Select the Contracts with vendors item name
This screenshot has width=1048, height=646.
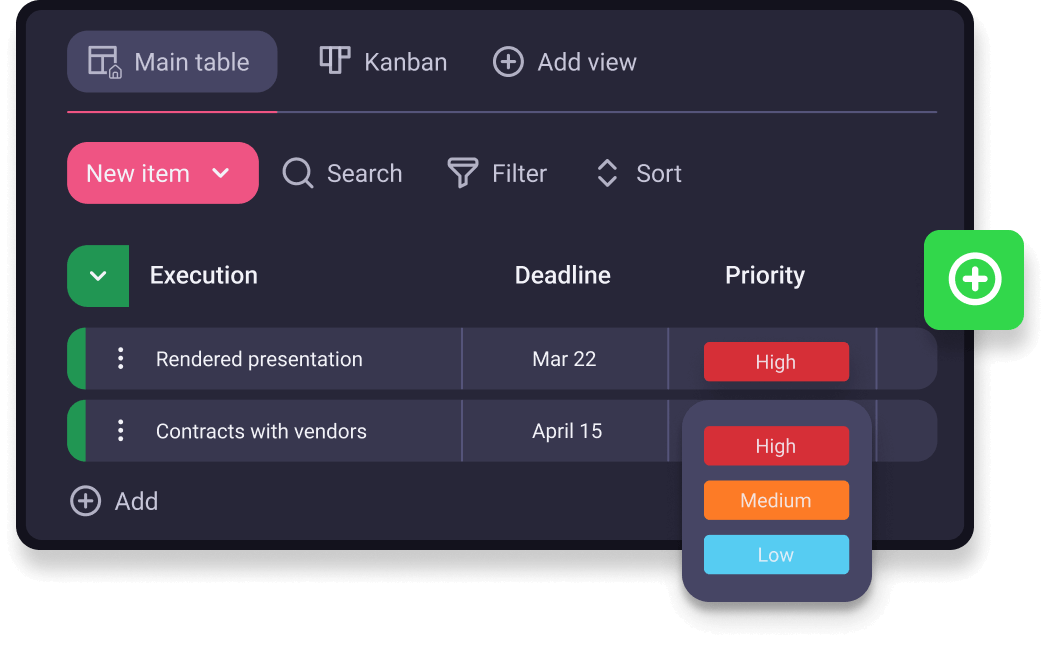point(261,431)
